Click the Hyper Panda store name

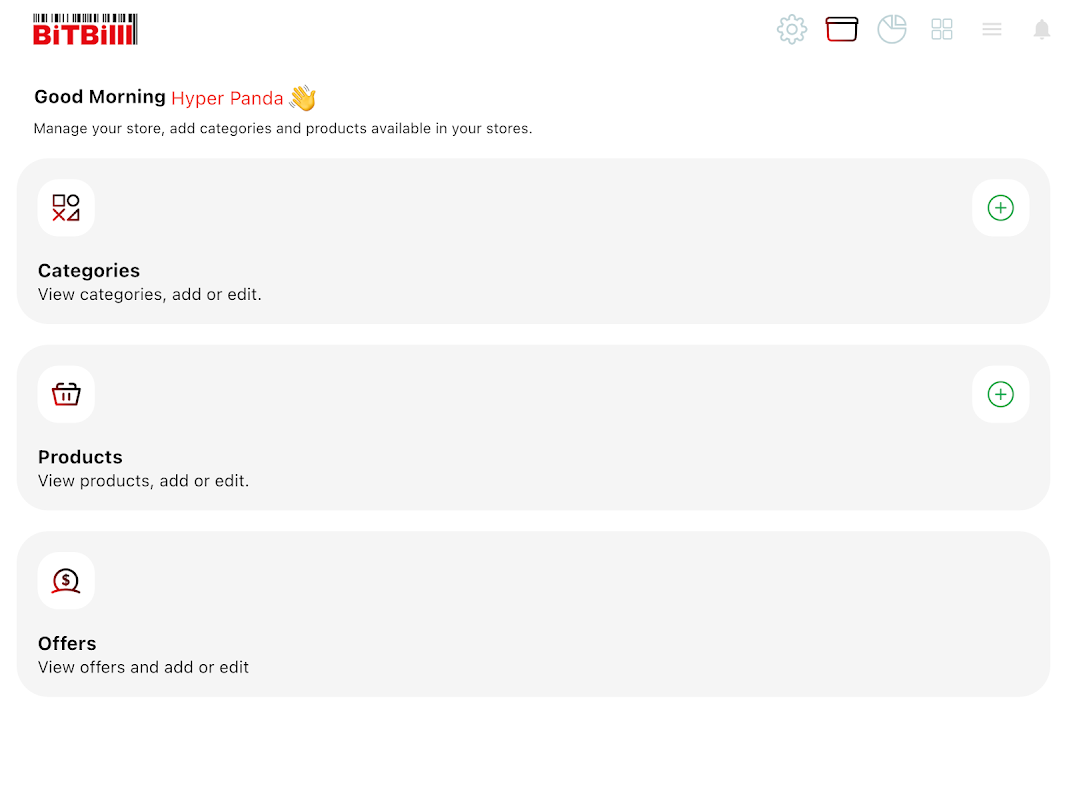227,99
